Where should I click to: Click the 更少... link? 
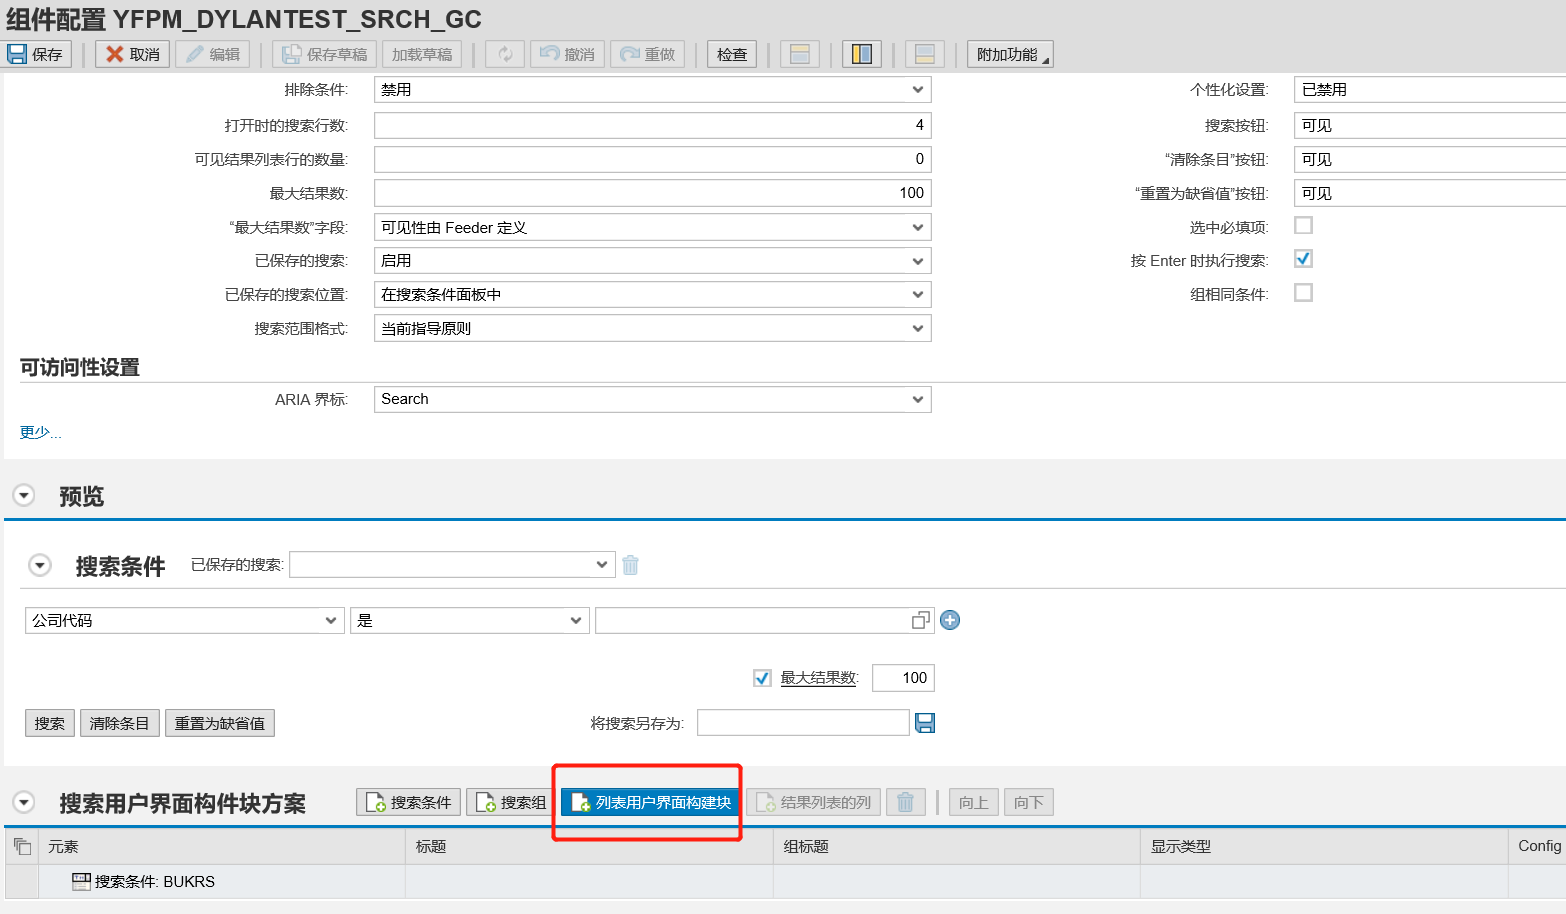click(38, 431)
